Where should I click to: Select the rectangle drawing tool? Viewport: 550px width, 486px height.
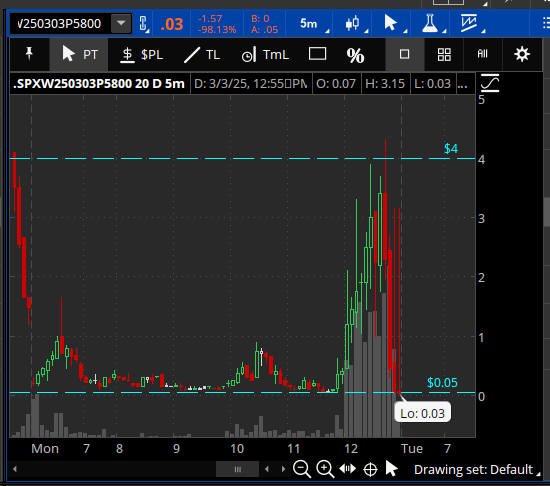pos(317,54)
